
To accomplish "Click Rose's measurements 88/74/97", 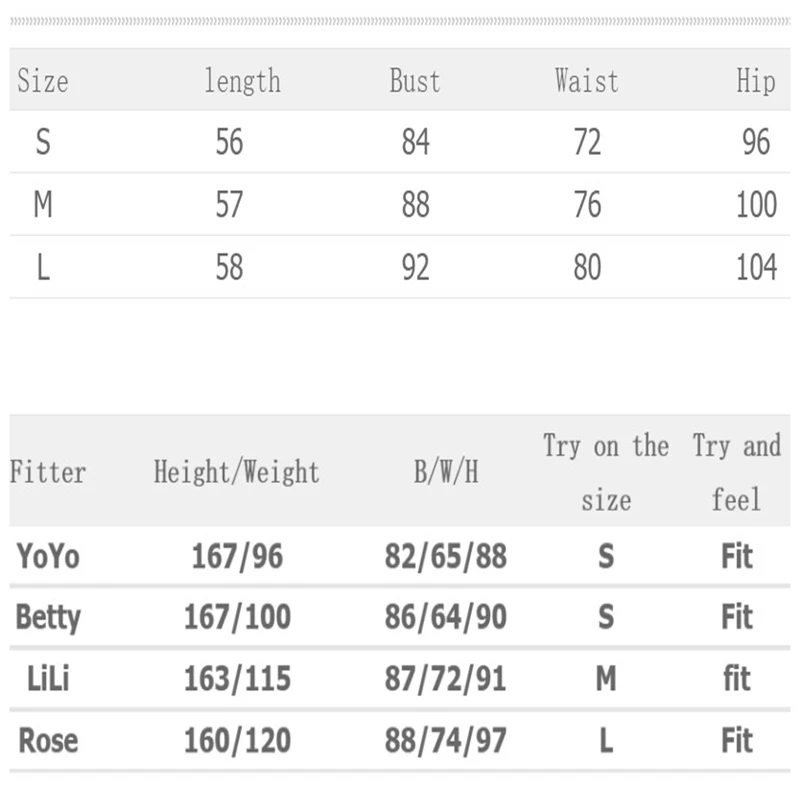I will coord(446,741).
